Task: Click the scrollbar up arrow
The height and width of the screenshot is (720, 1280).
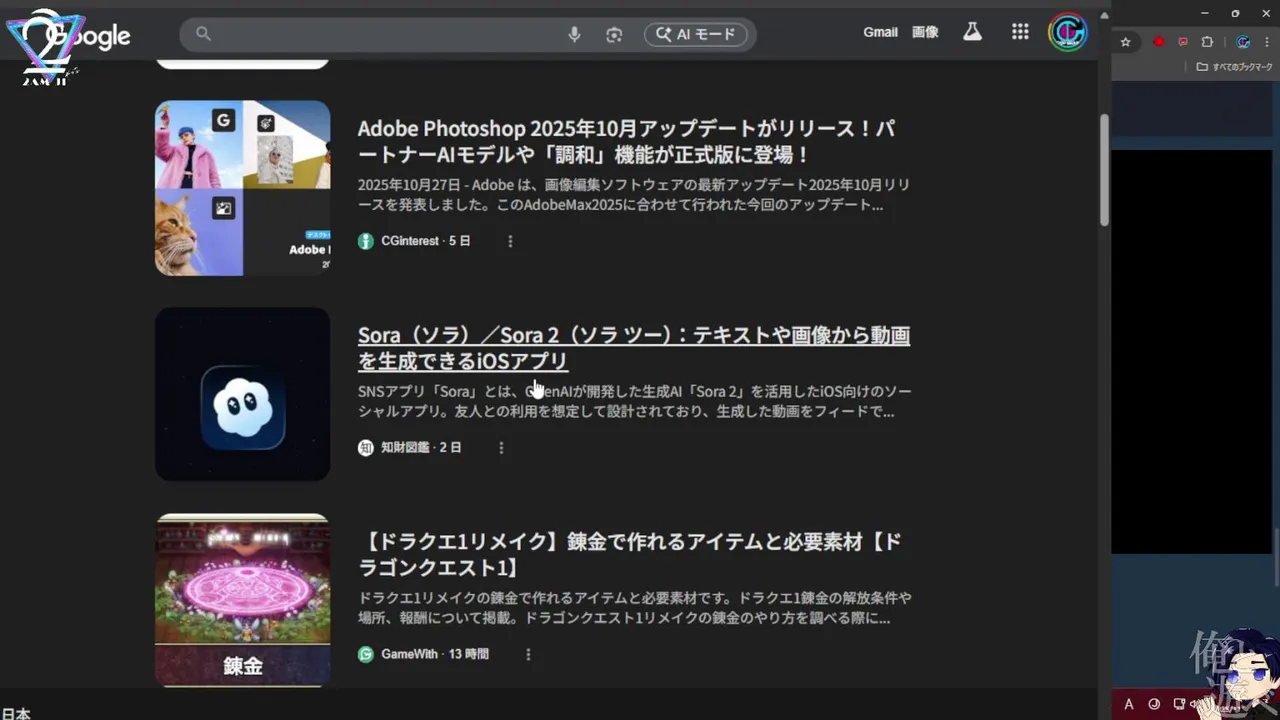Action: coord(1104,14)
